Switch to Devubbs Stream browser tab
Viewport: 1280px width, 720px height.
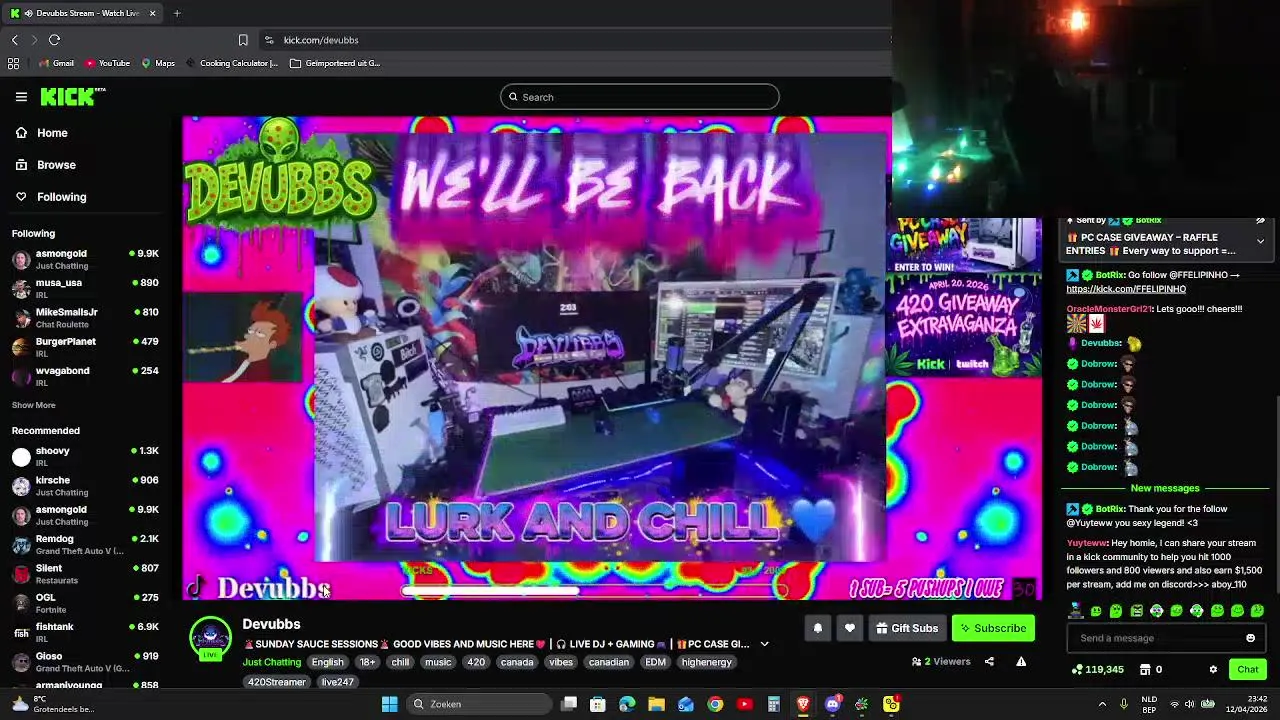[82, 13]
